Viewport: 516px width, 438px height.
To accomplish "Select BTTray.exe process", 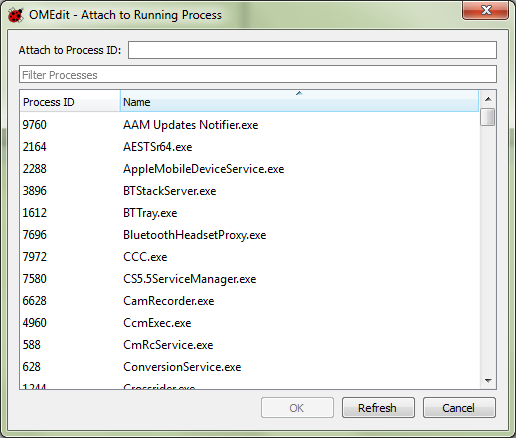I will [x=150, y=213].
